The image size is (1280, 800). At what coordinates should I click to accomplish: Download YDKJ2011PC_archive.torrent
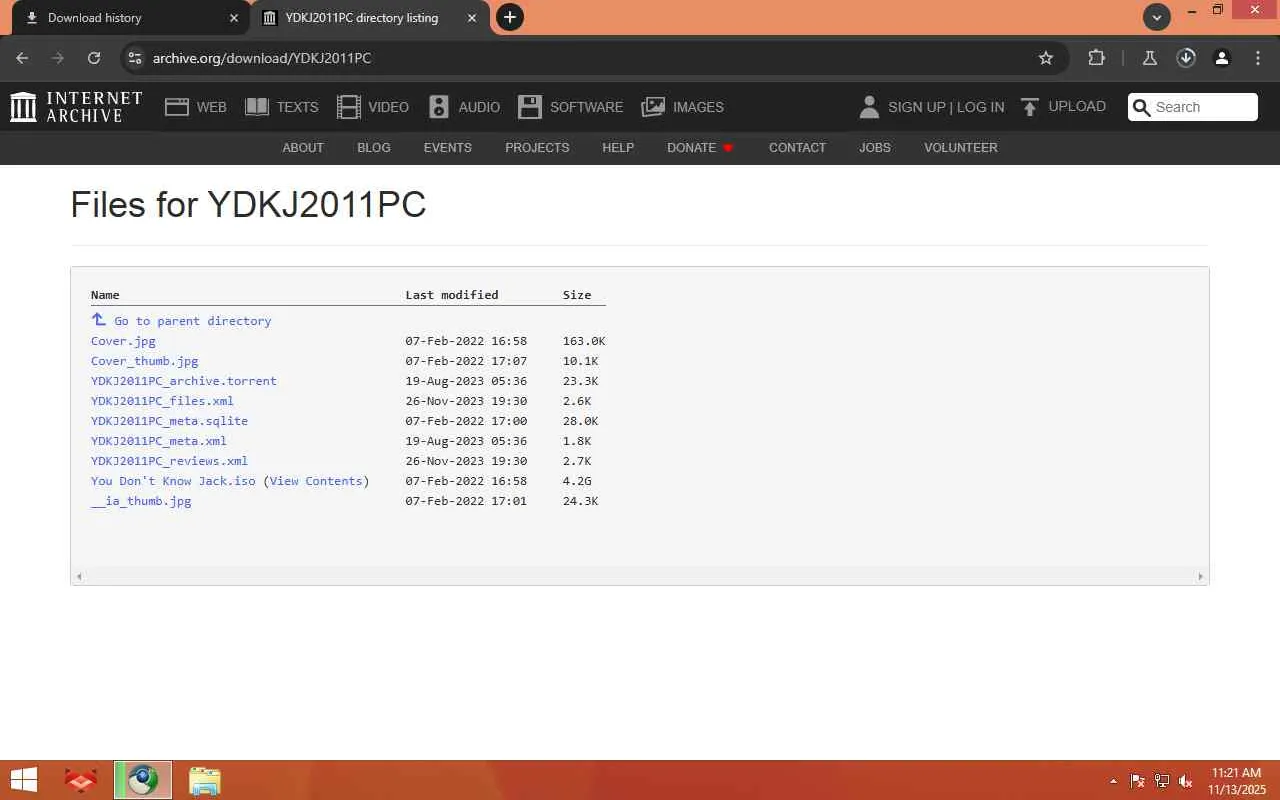pyautogui.click(x=184, y=381)
